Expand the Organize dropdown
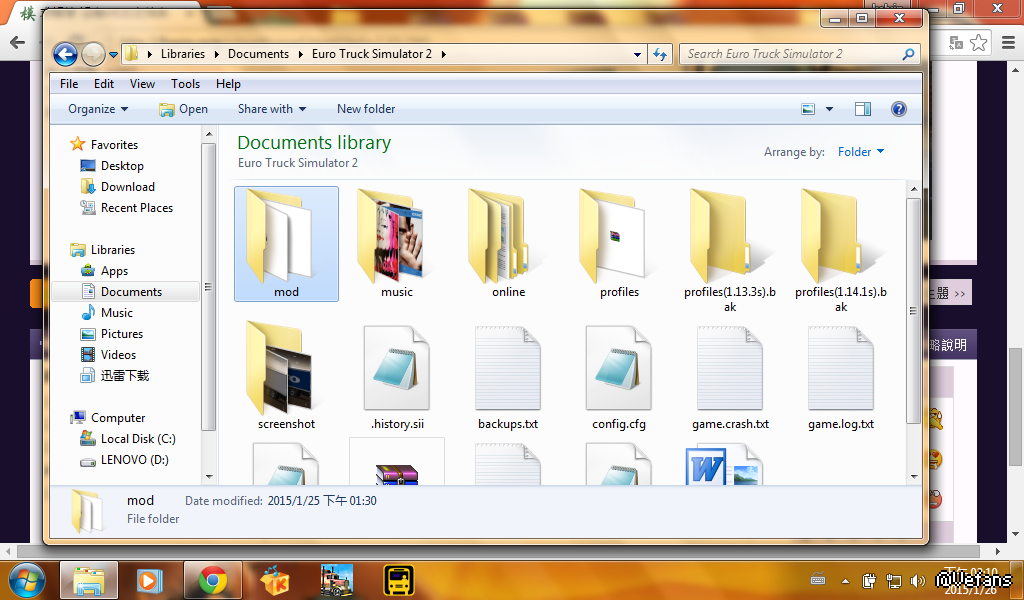Screen dimensions: 1024x600 point(98,109)
